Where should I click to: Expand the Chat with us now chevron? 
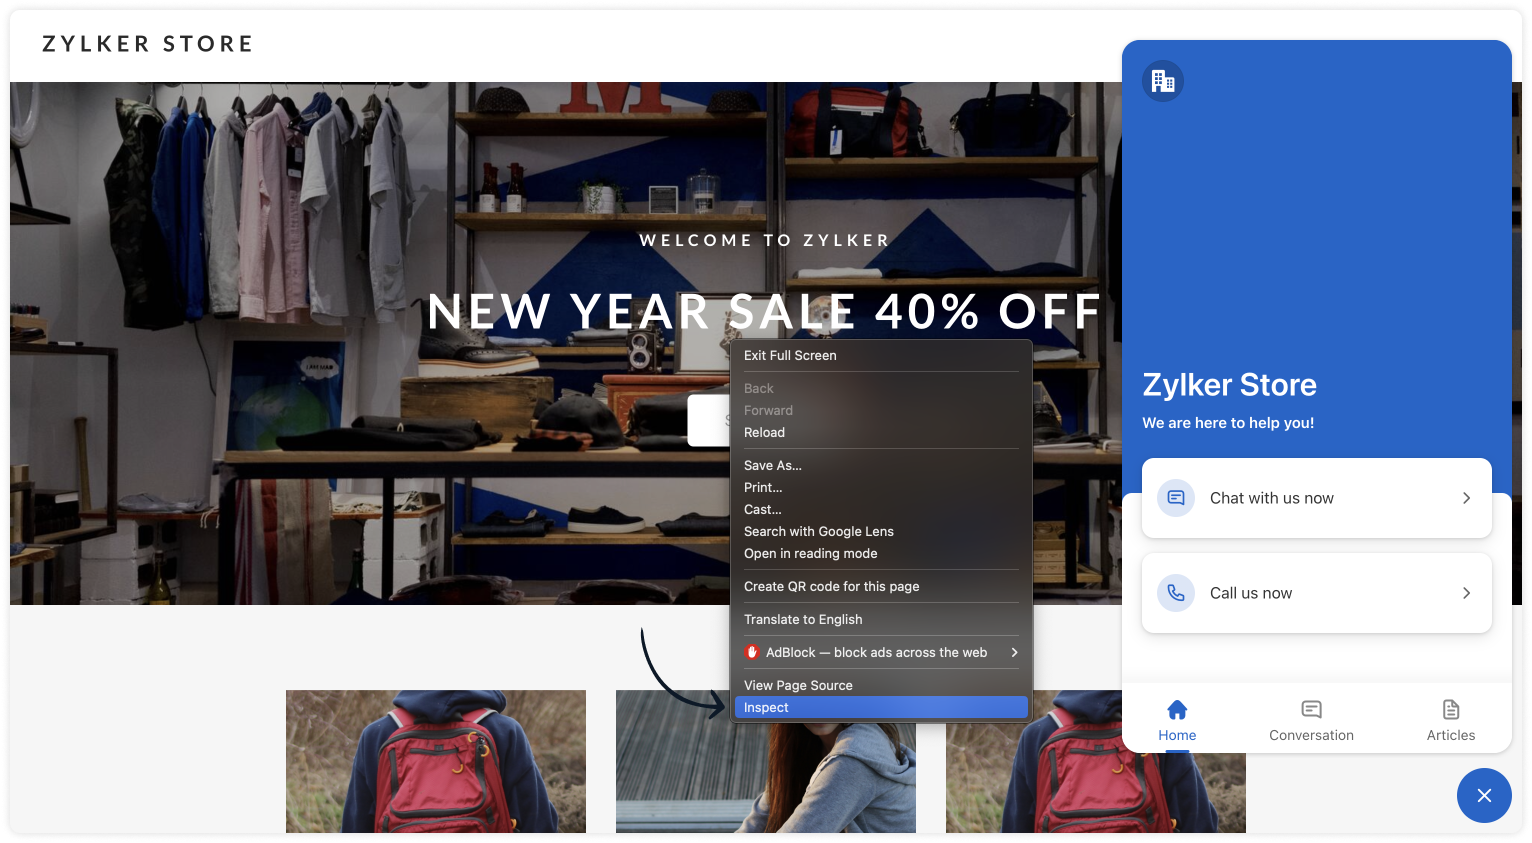point(1466,498)
